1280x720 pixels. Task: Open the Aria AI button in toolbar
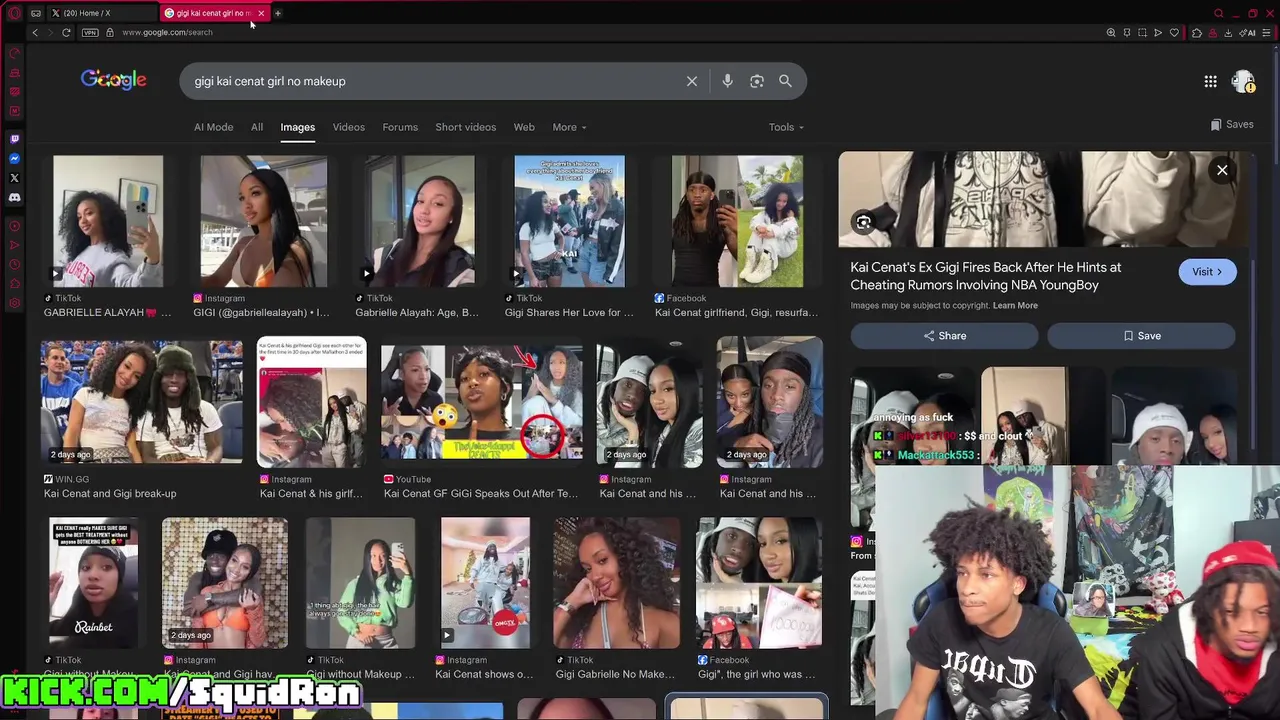point(1247,32)
